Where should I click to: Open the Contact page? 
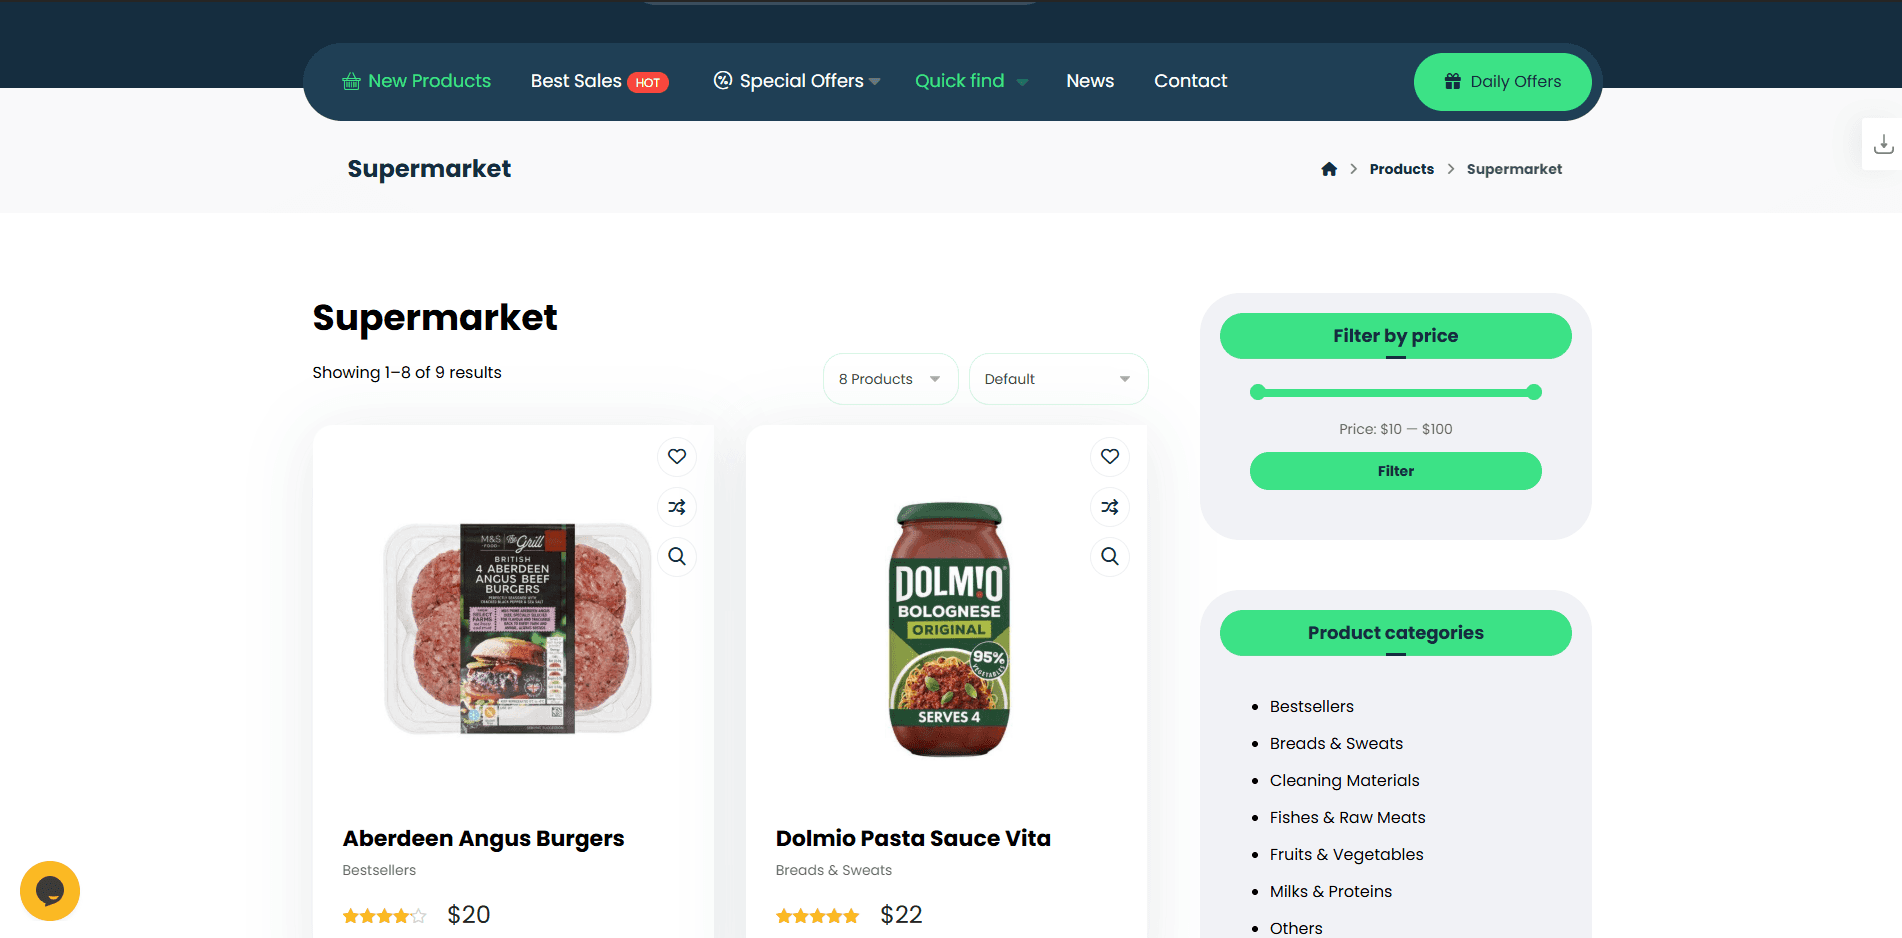point(1190,81)
